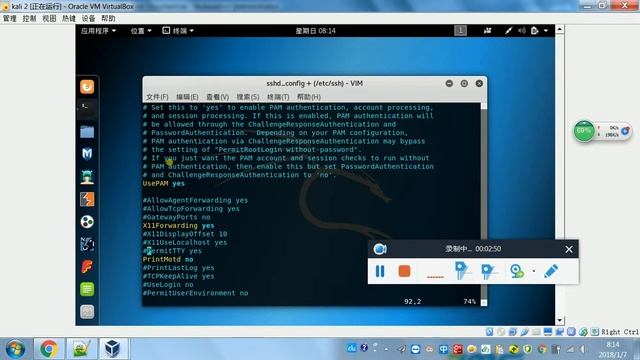Click the 'UsePAM yes' line in VIM
Image resolution: width=640 pixels, height=360 pixels.
(x=163, y=183)
